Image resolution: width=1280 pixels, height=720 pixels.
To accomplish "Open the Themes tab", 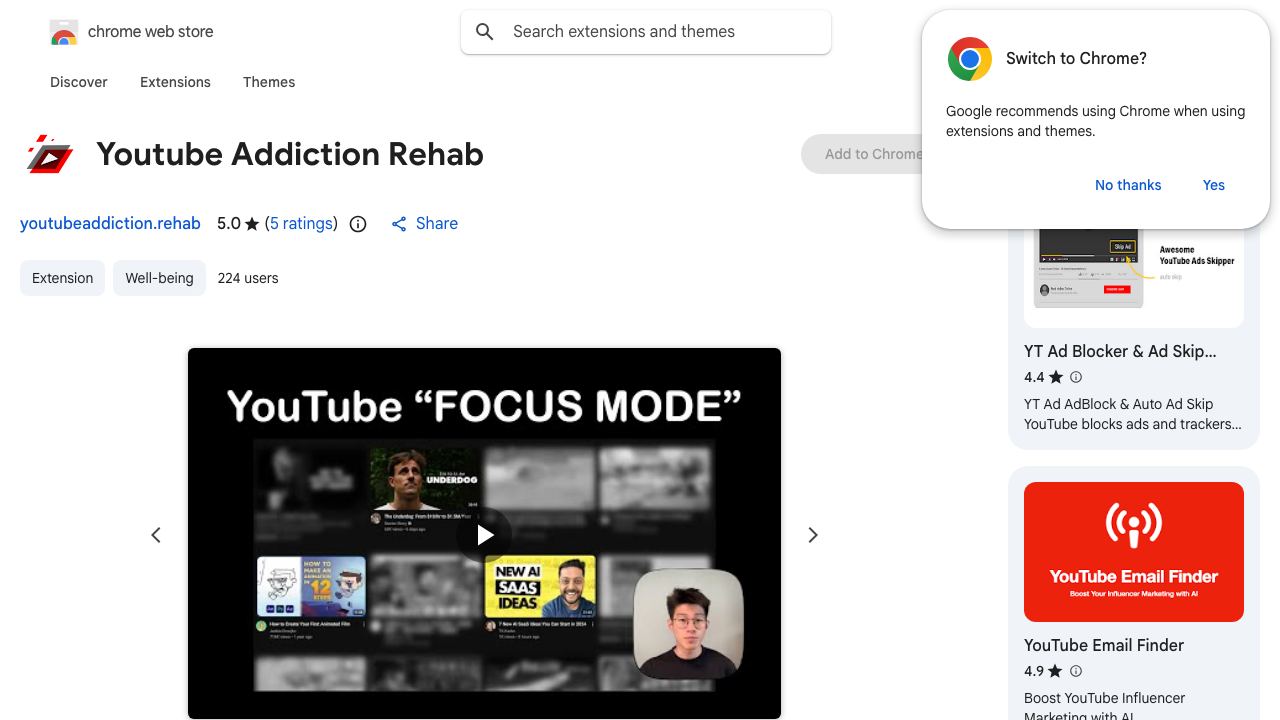I will (x=269, y=82).
